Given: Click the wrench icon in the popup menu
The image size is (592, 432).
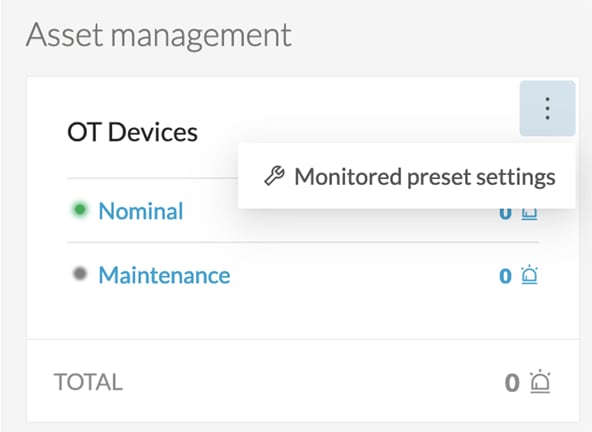Looking at the screenshot, I should 274,176.
